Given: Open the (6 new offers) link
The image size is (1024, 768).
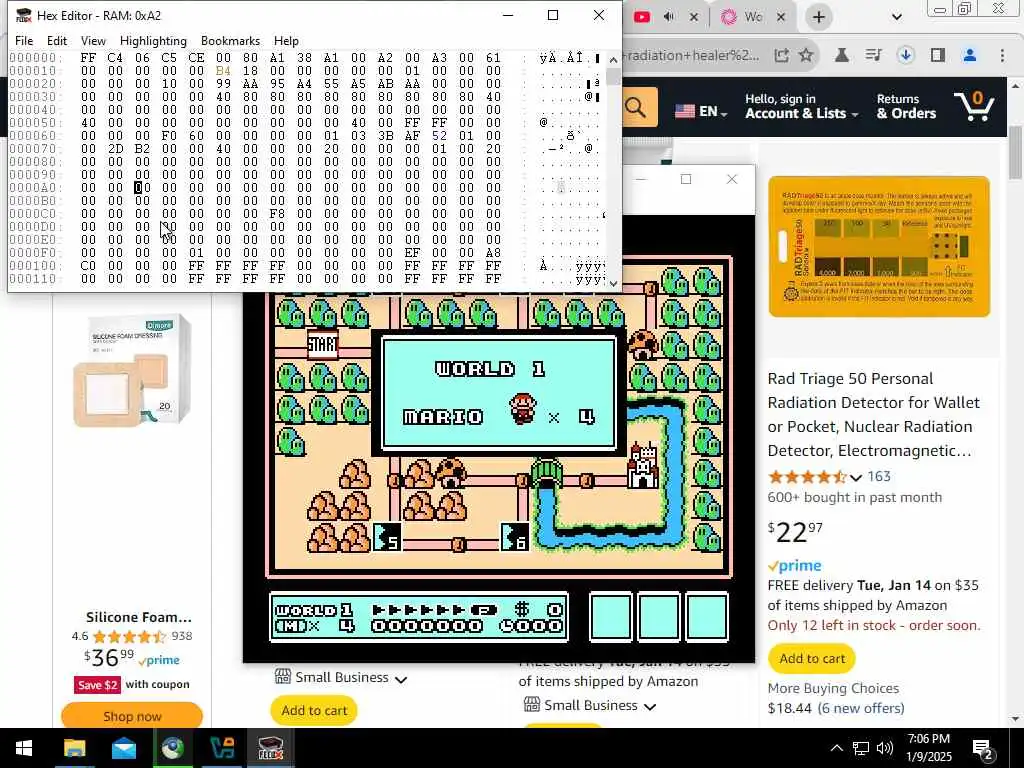Looking at the screenshot, I should click(x=861, y=708).
